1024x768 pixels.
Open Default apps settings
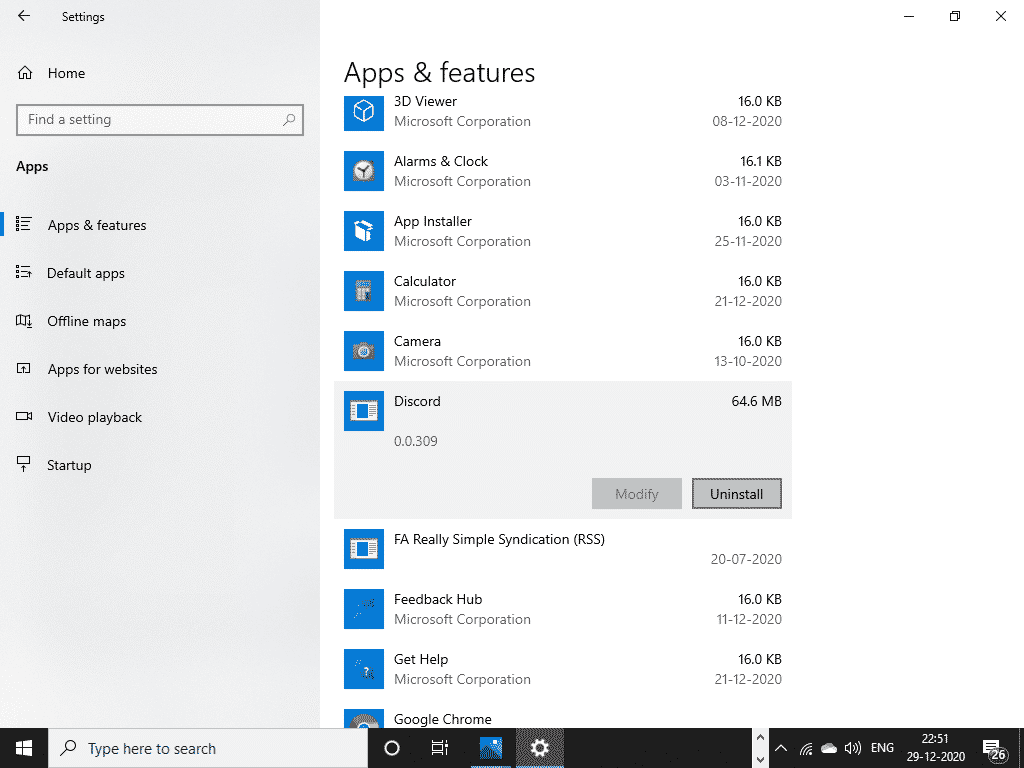(85, 273)
